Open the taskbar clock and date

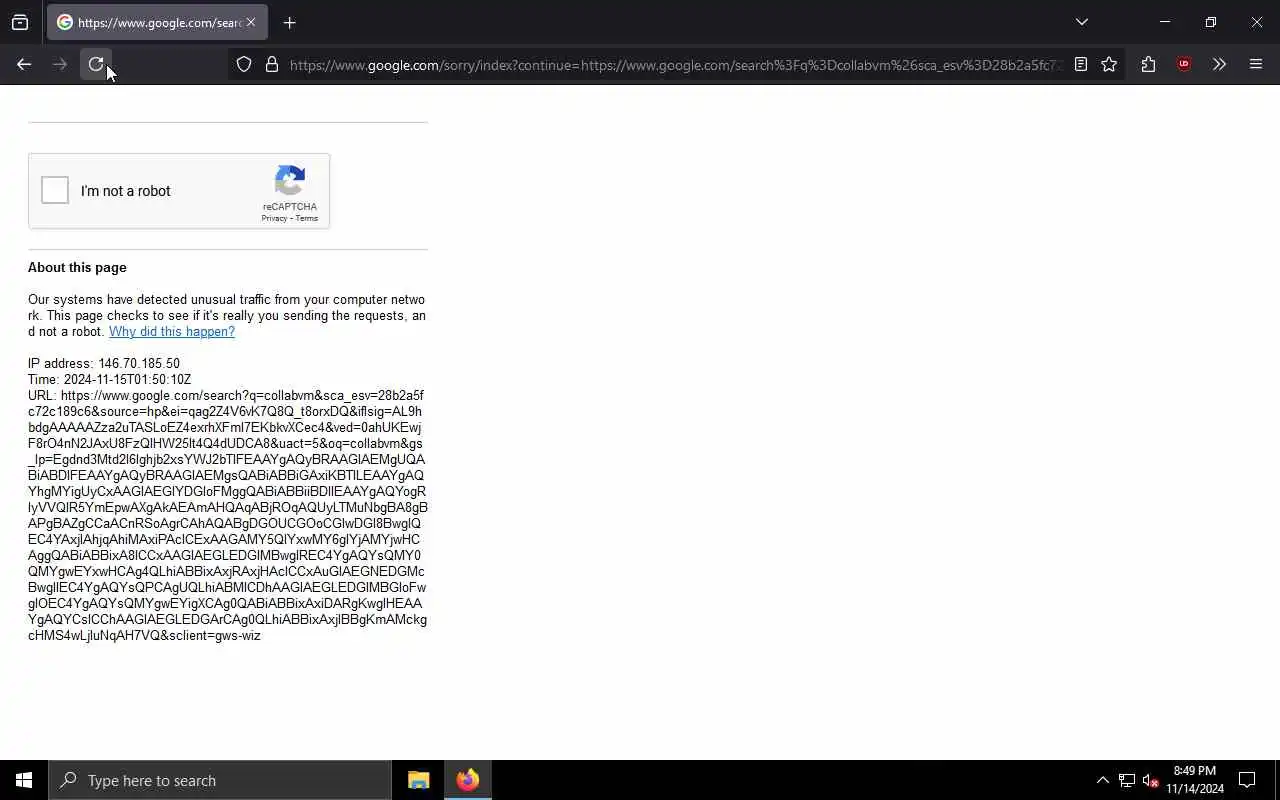coord(1195,780)
